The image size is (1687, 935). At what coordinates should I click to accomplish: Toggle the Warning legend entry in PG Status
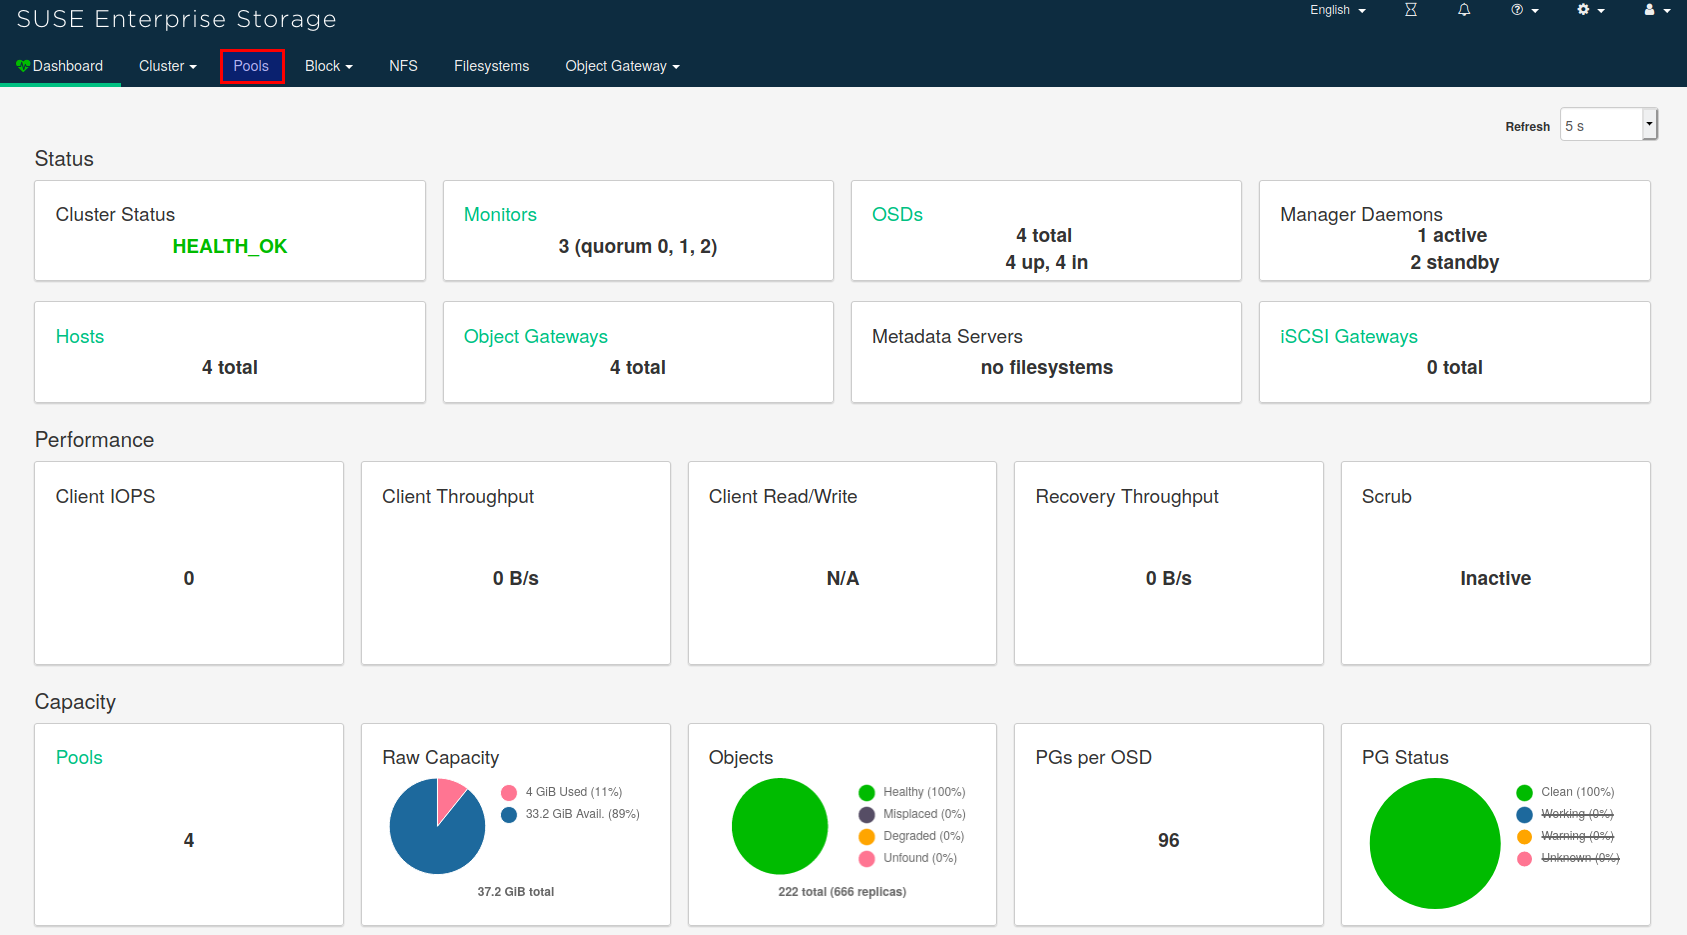point(1576,836)
